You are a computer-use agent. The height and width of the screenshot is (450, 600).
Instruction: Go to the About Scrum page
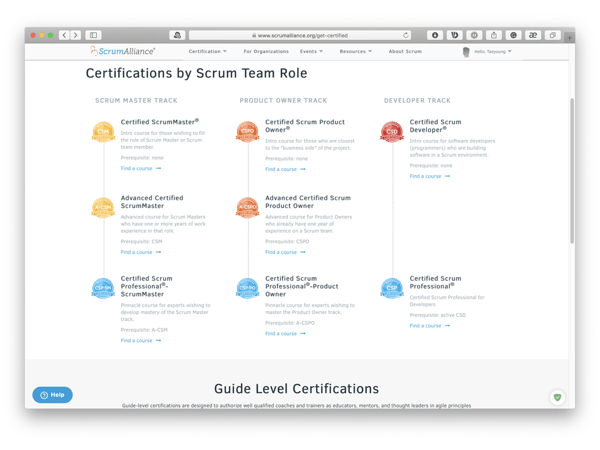pyautogui.click(x=405, y=51)
